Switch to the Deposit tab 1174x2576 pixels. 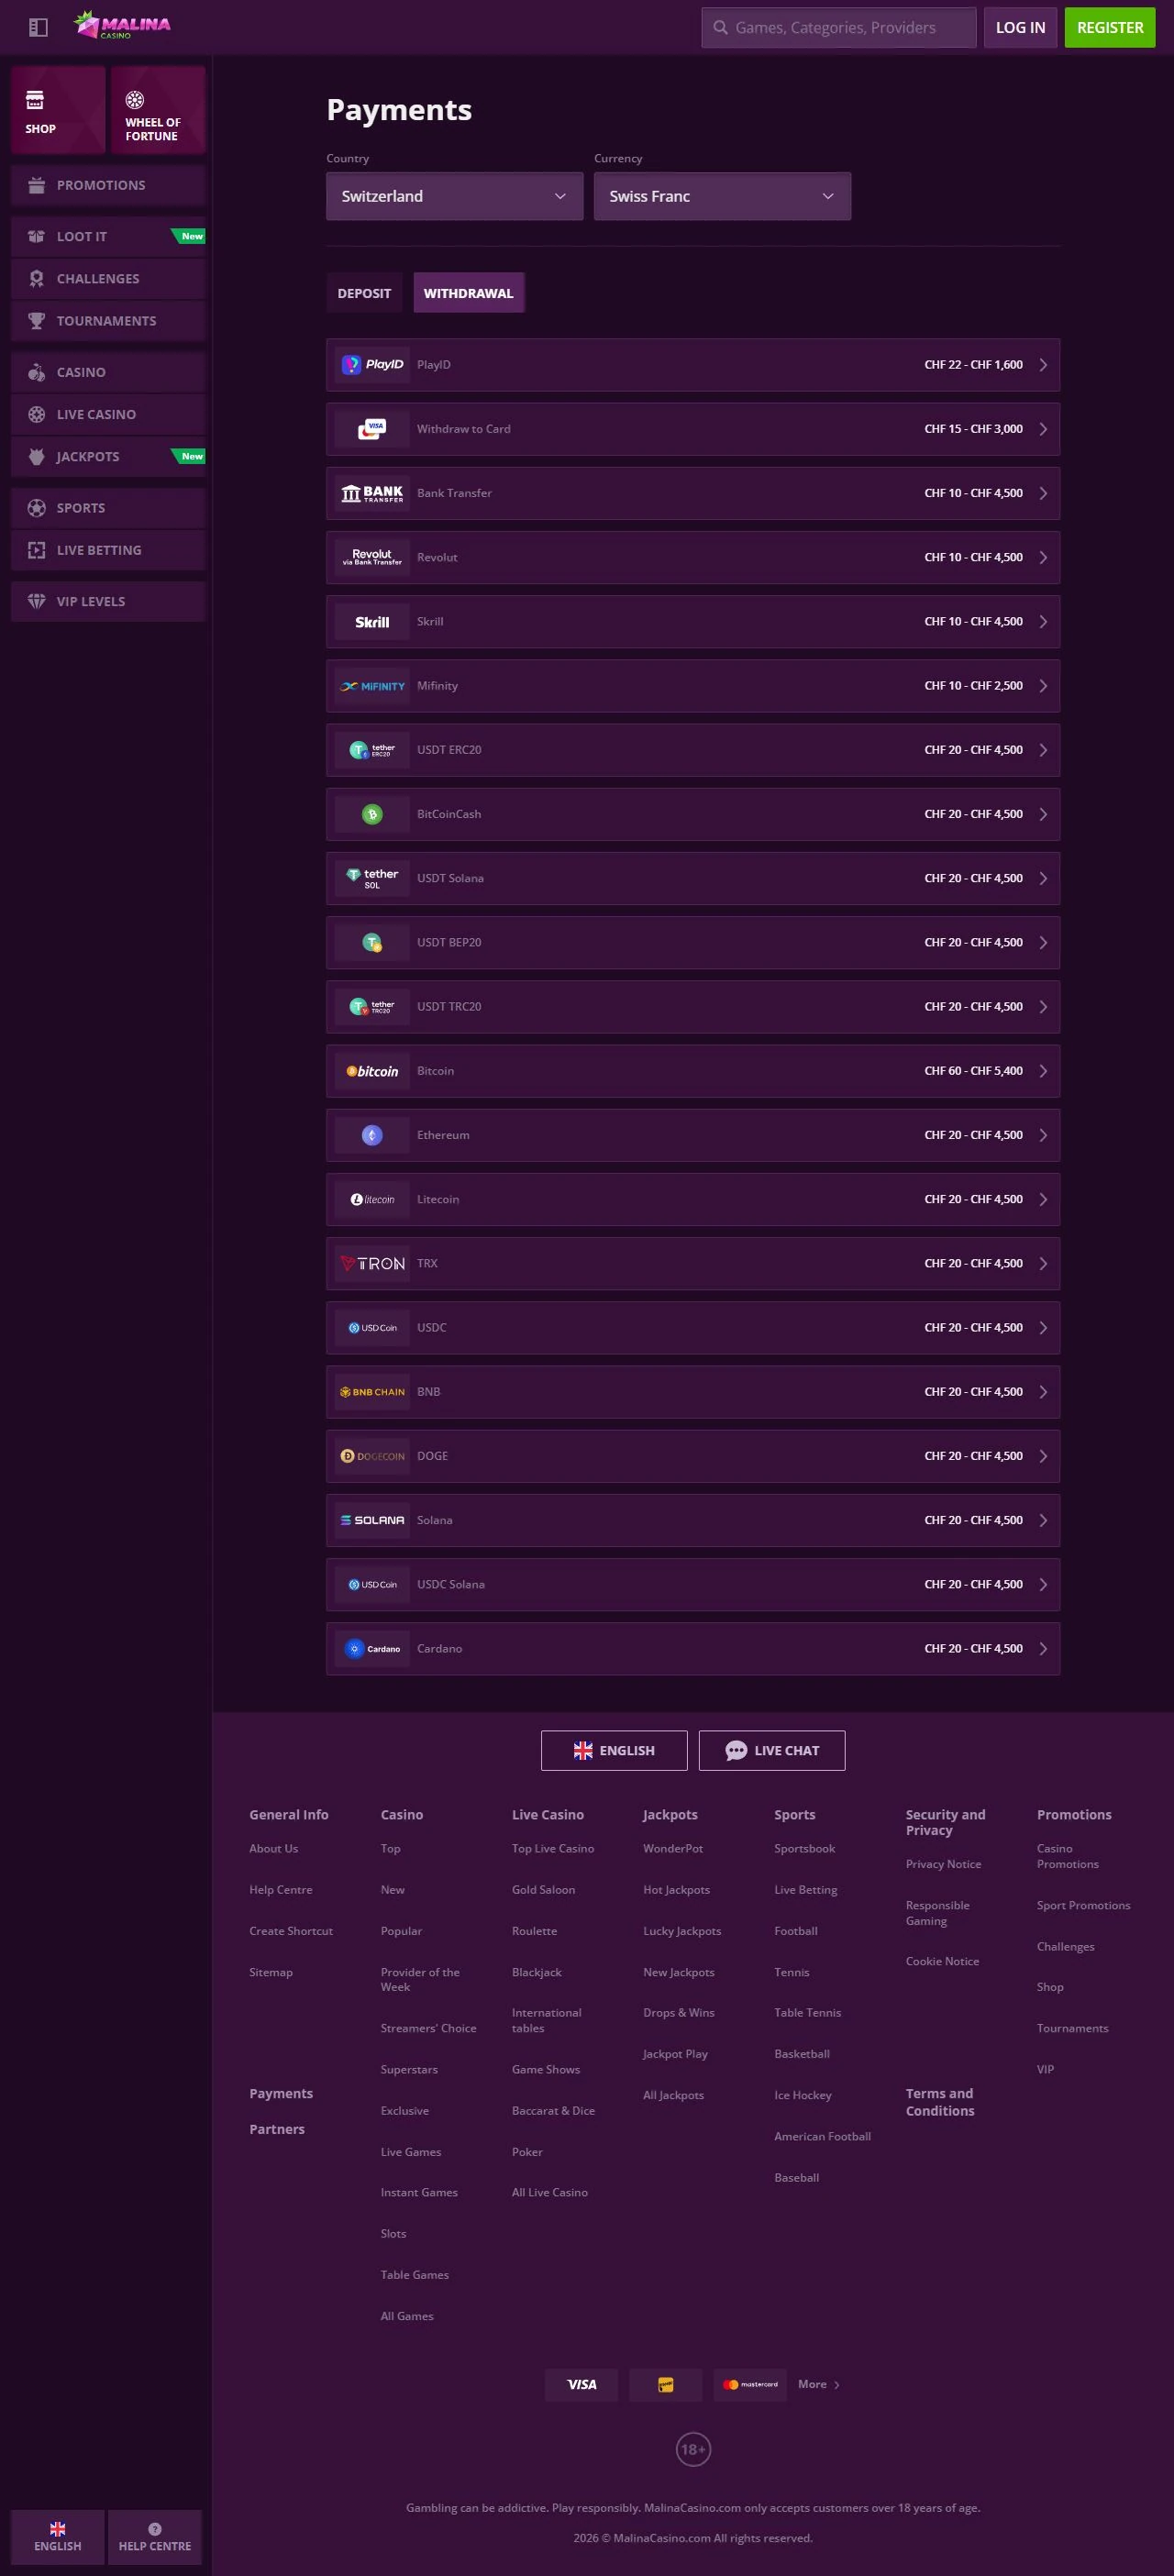[x=364, y=293]
